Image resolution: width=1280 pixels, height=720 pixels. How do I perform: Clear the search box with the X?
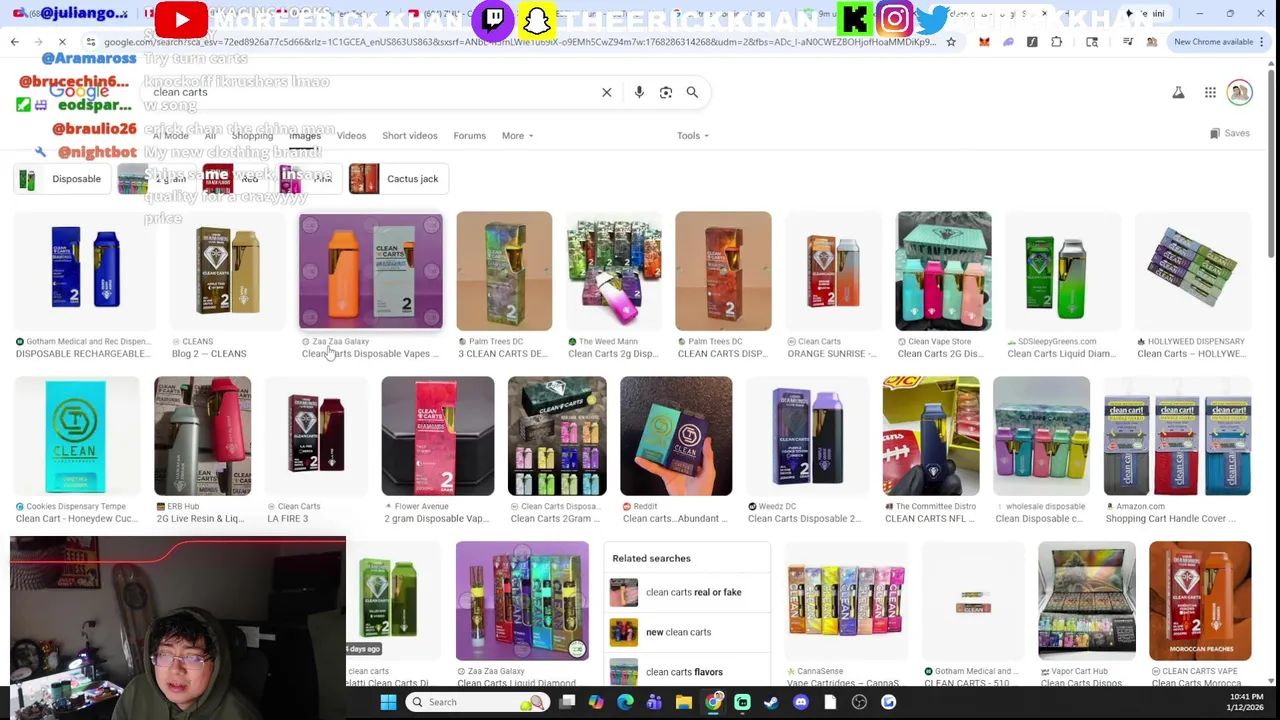pyautogui.click(x=606, y=92)
